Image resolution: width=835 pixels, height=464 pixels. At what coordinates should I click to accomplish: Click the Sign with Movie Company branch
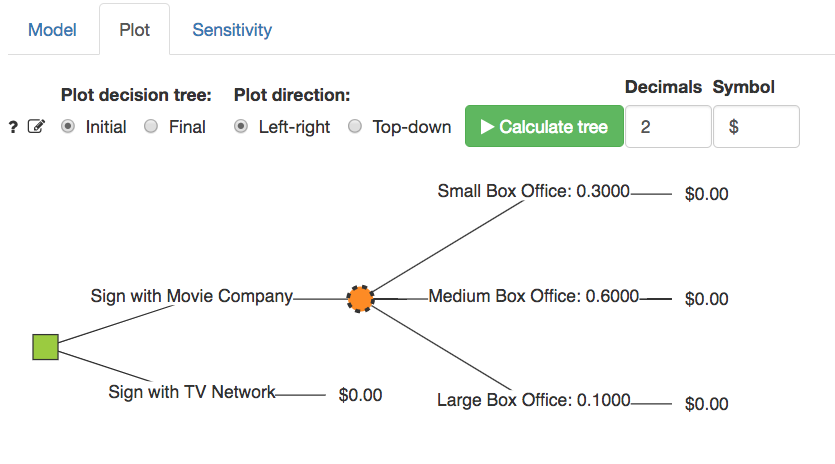[191, 296]
